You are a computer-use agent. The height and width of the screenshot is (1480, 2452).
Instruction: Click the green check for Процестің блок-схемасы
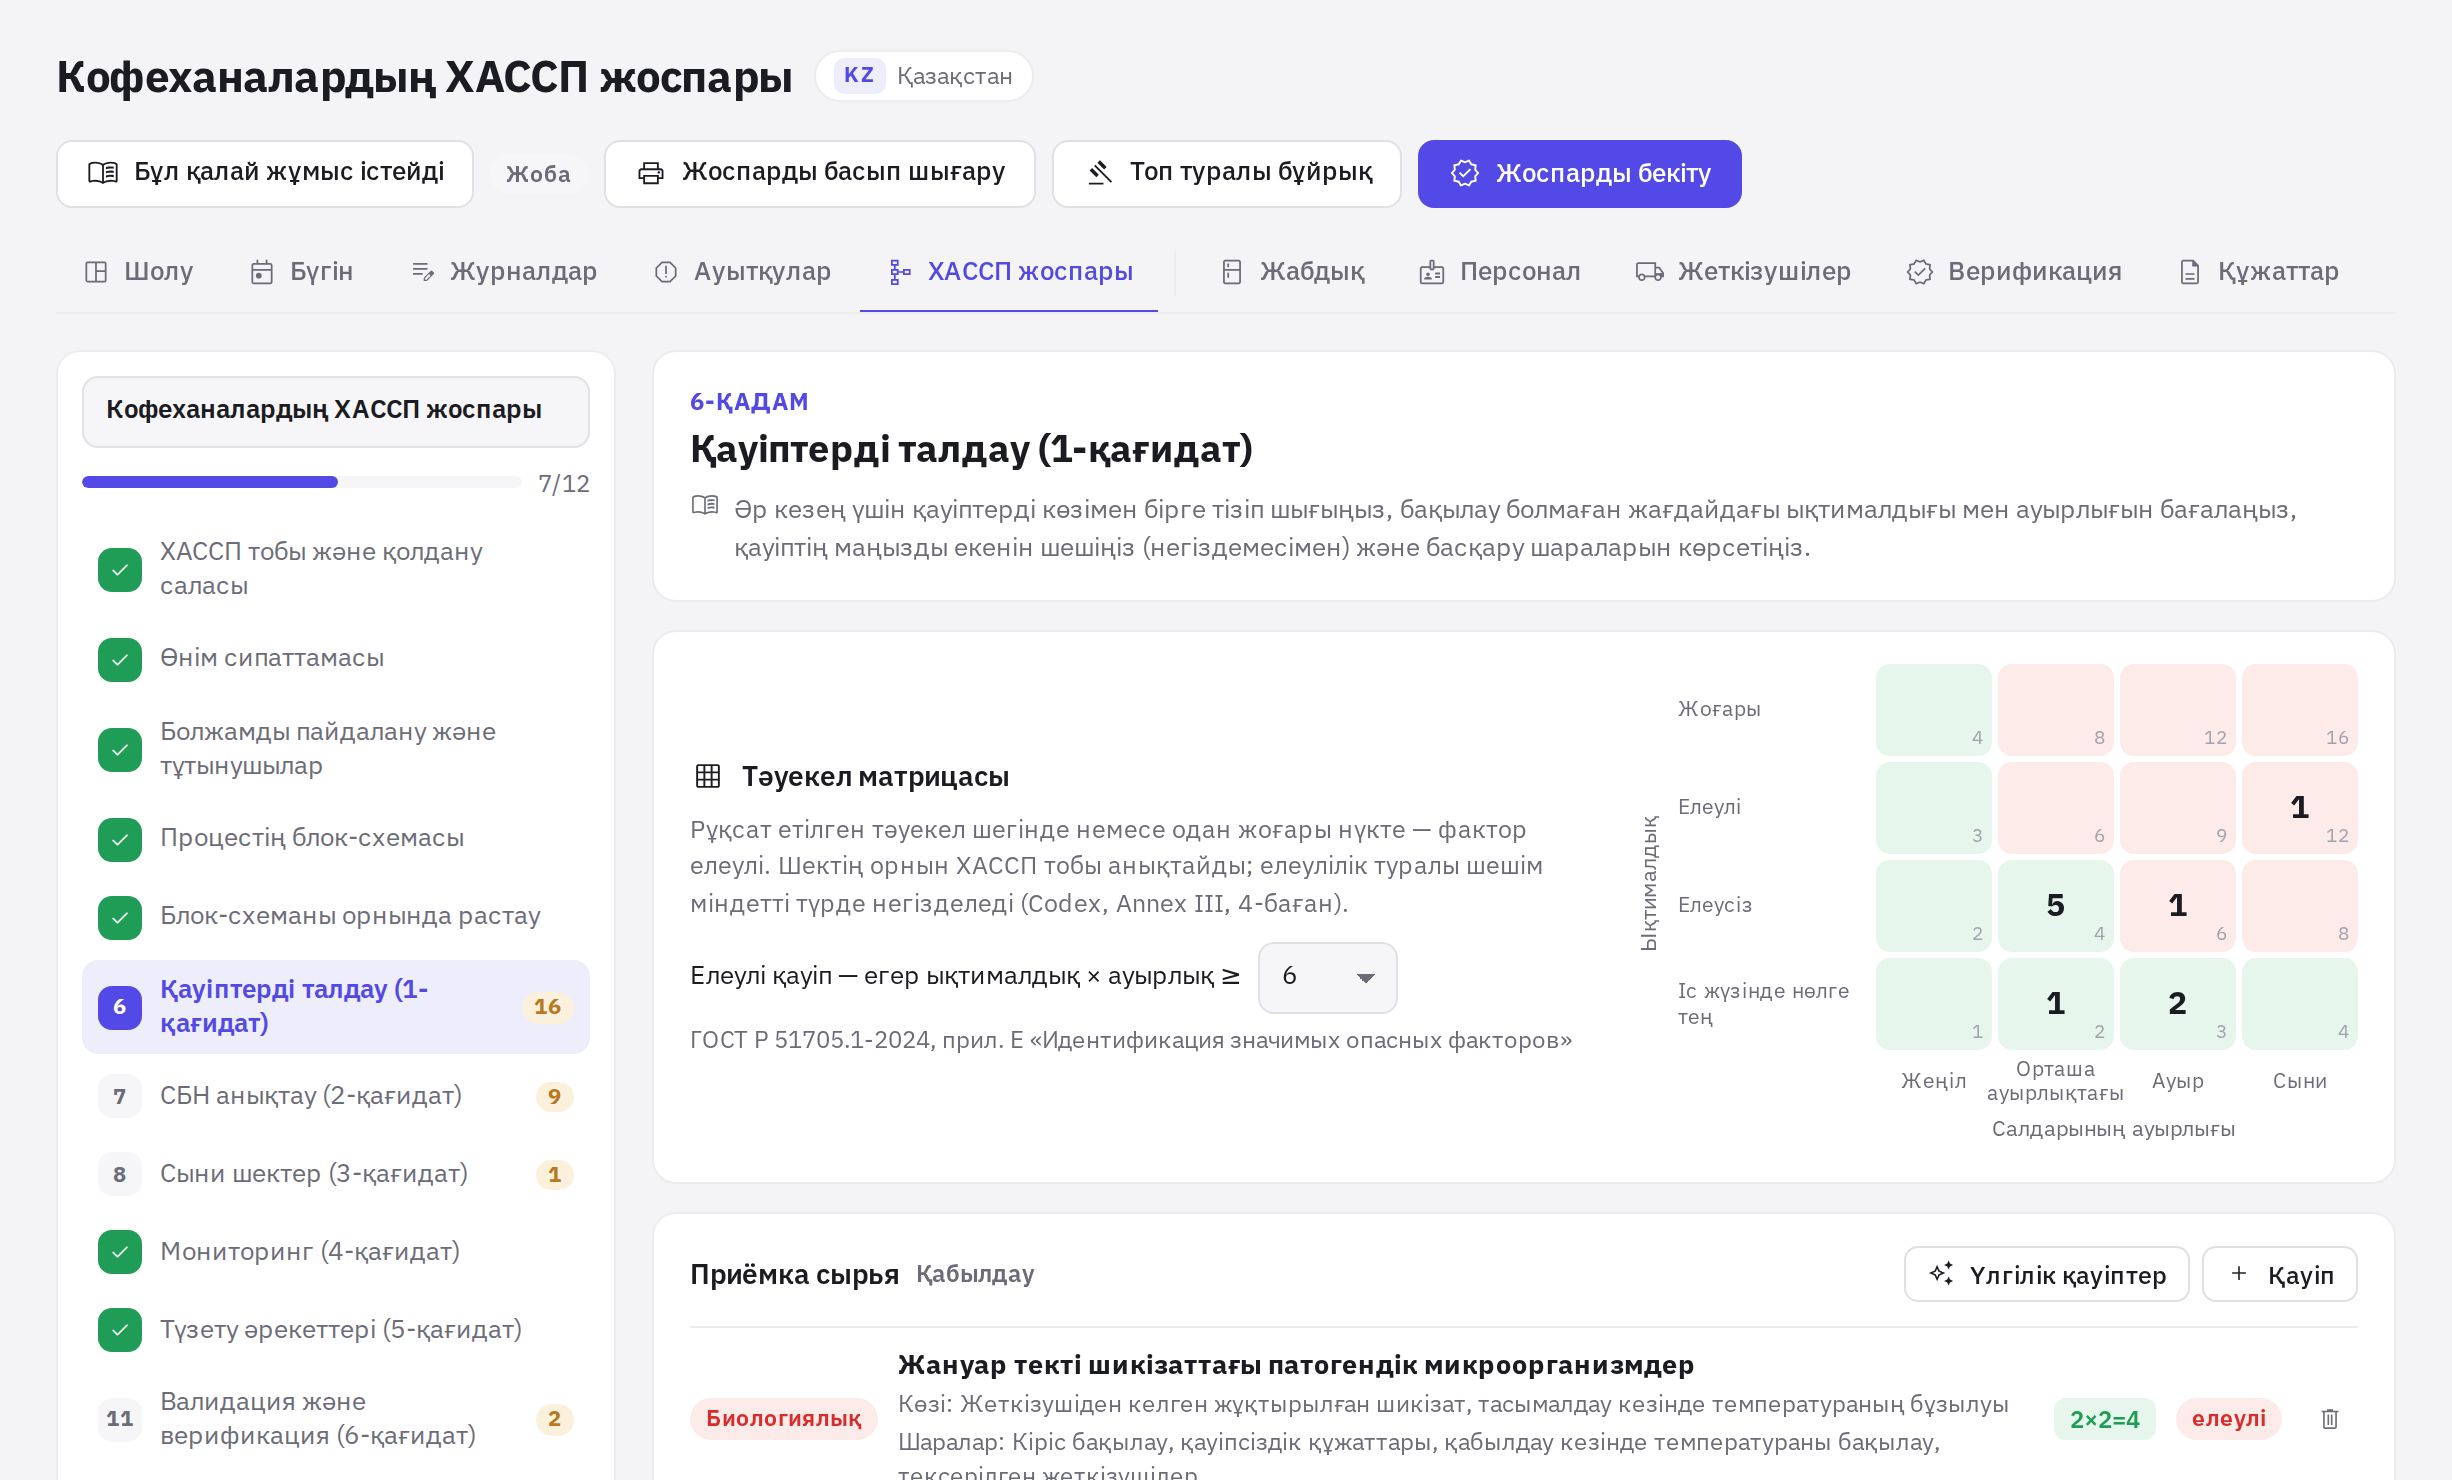(x=120, y=839)
